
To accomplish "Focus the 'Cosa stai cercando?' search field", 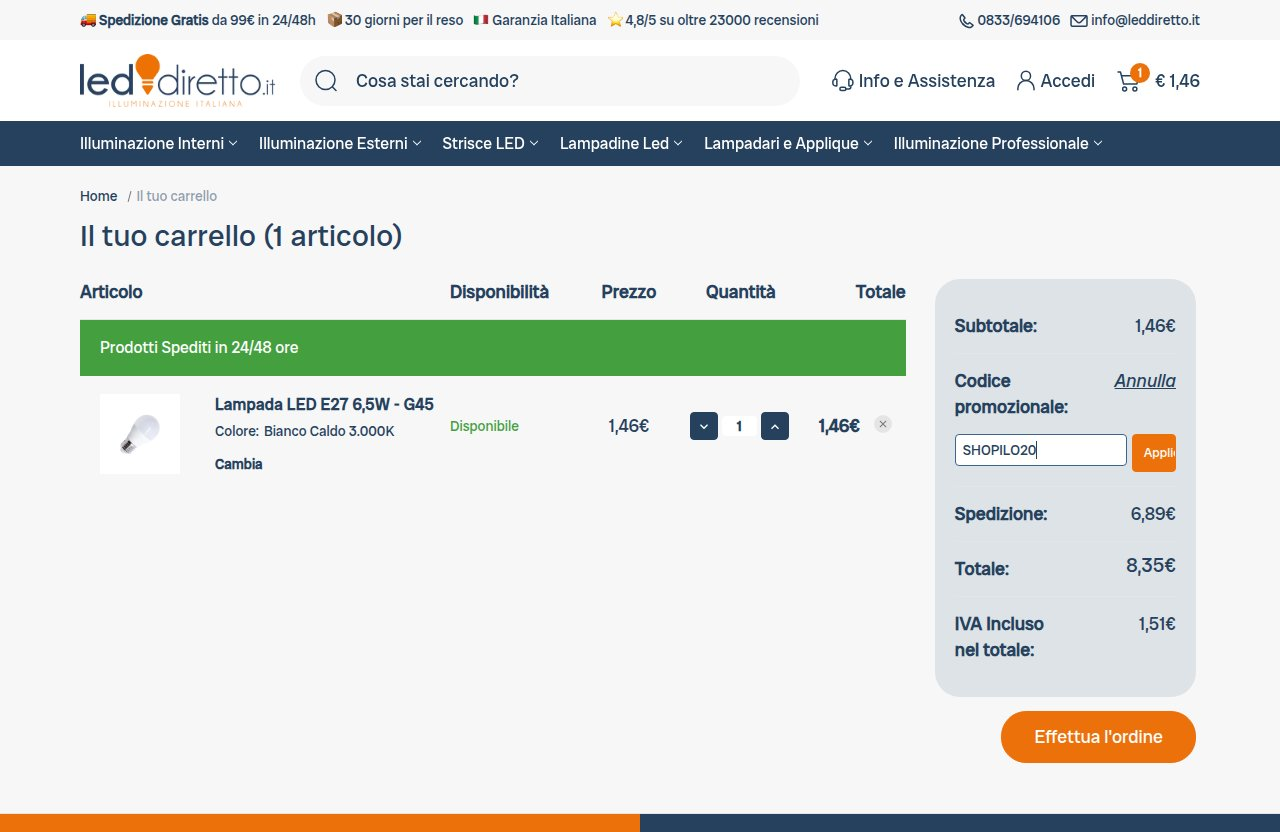I will pyautogui.click(x=550, y=81).
